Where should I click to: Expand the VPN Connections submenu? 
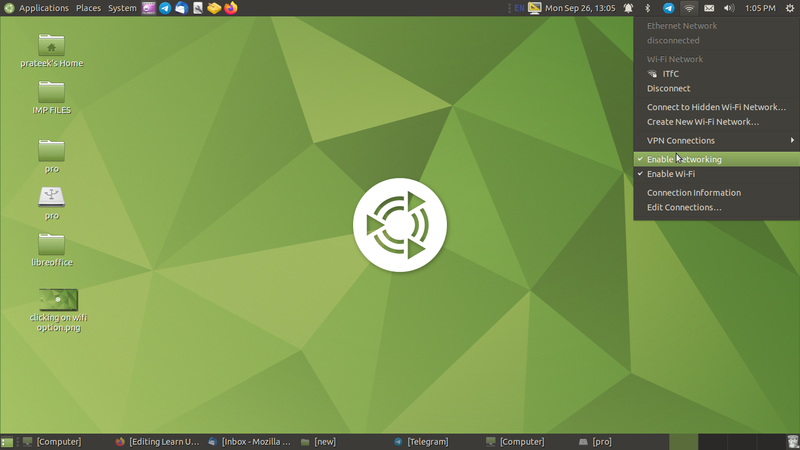[716, 140]
